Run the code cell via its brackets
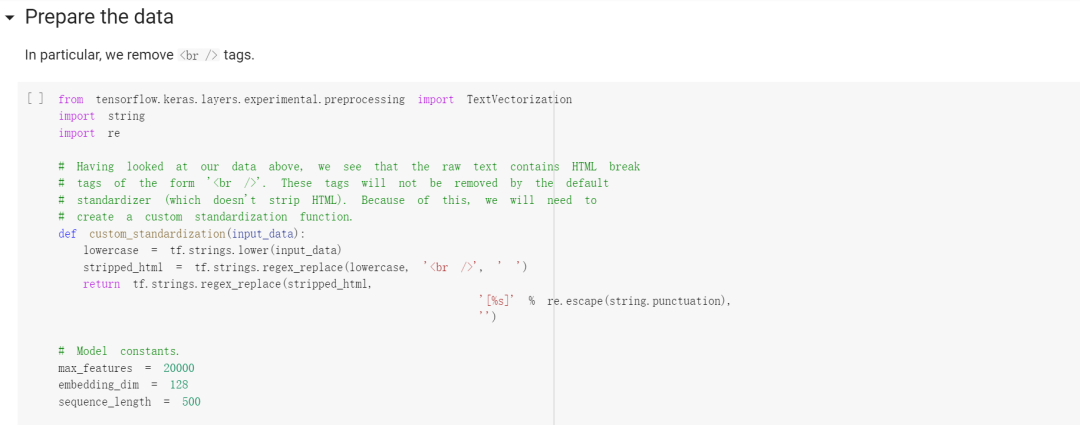The width and height of the screenshot is (1080, 425). tap(35, 99)
